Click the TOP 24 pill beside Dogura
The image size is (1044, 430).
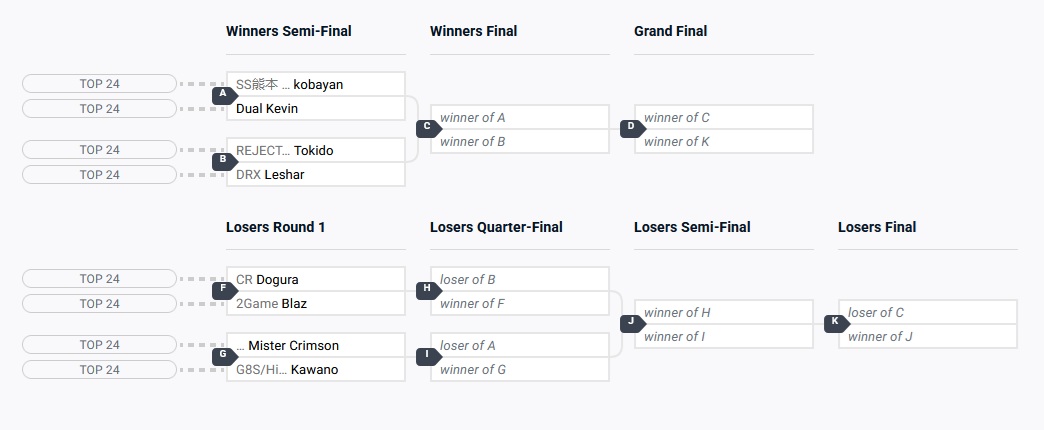click(x=99, y=279)
